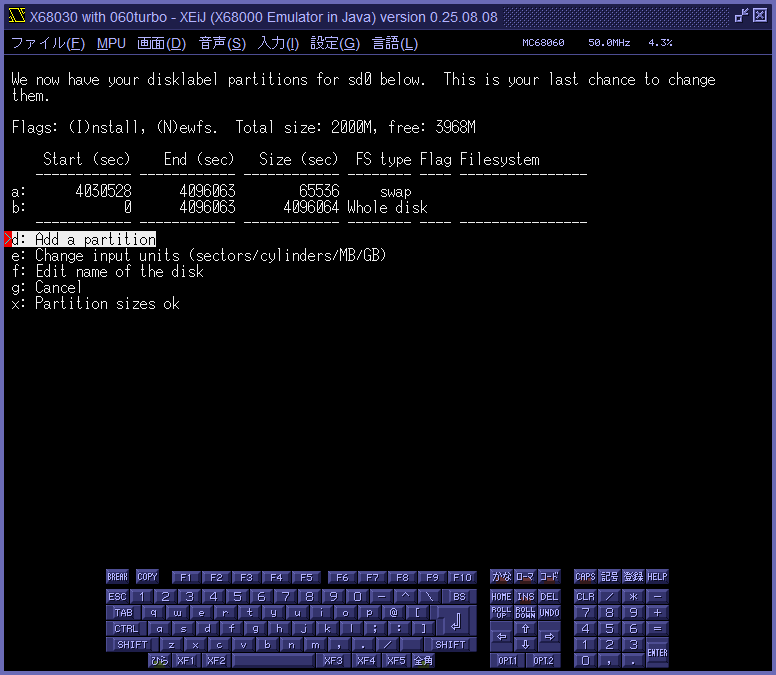776x675 pixels.
Task: Select 'd: Add a partition' option
Action: [x=83, y=240]
